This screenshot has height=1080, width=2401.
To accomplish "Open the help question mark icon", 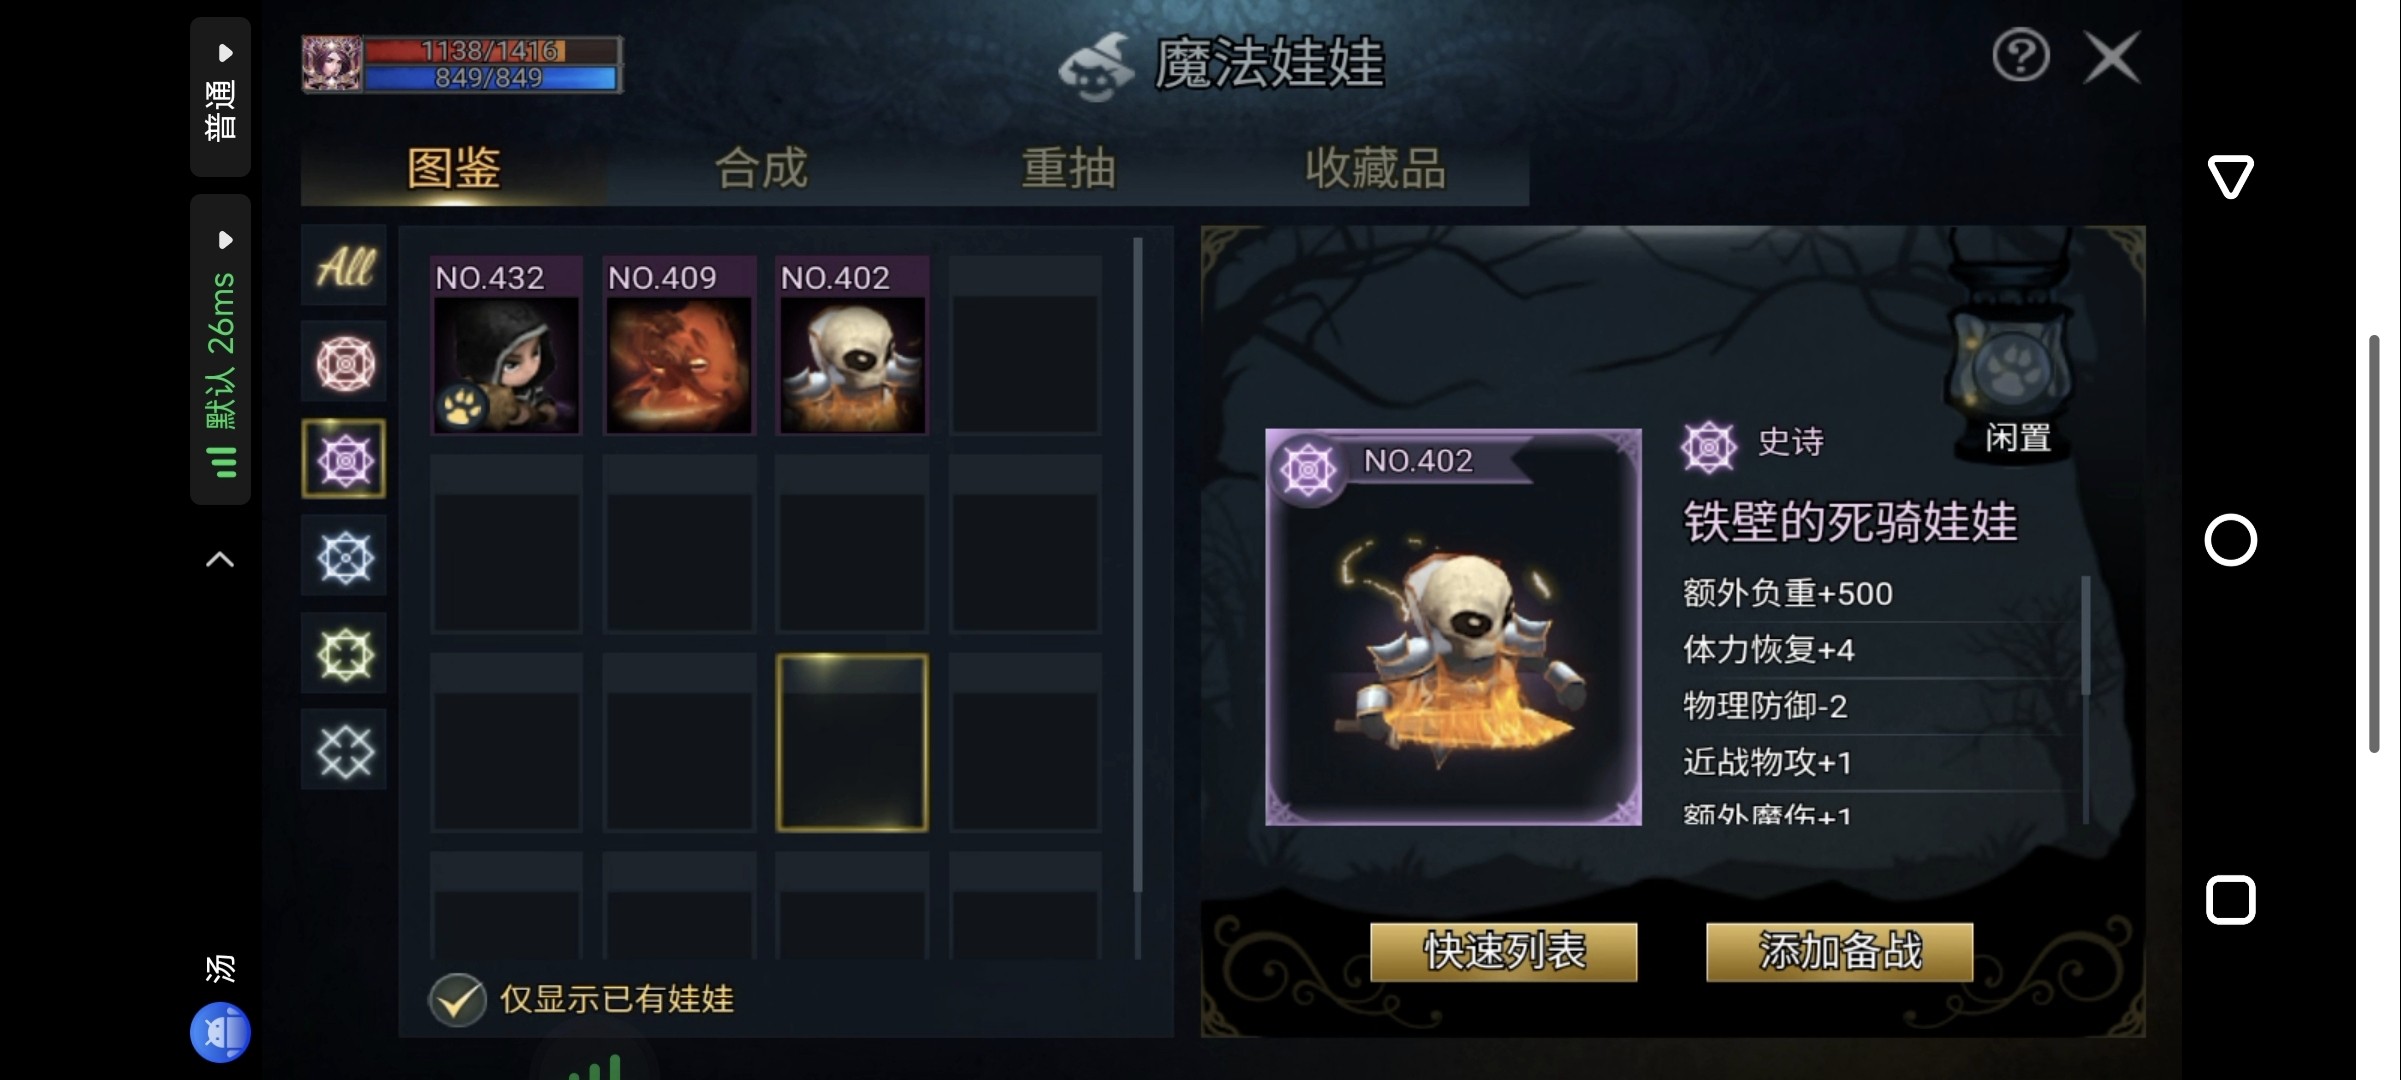I will (x=2020, y=56).
